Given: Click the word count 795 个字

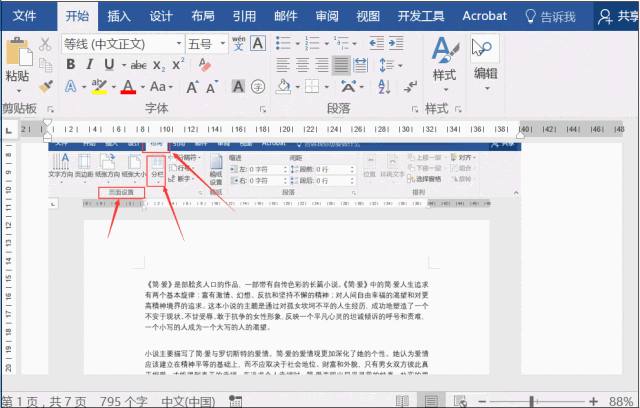Looking at the screenshot, I should (x=123, y=402).
